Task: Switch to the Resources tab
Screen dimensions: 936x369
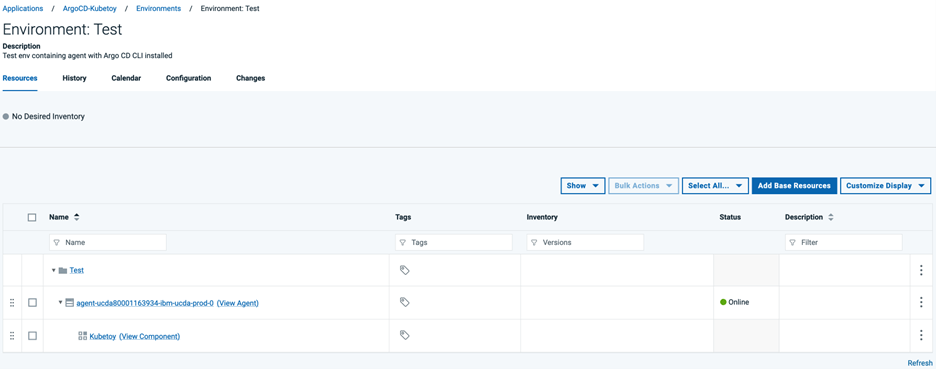Action: [x=20, y=78]
